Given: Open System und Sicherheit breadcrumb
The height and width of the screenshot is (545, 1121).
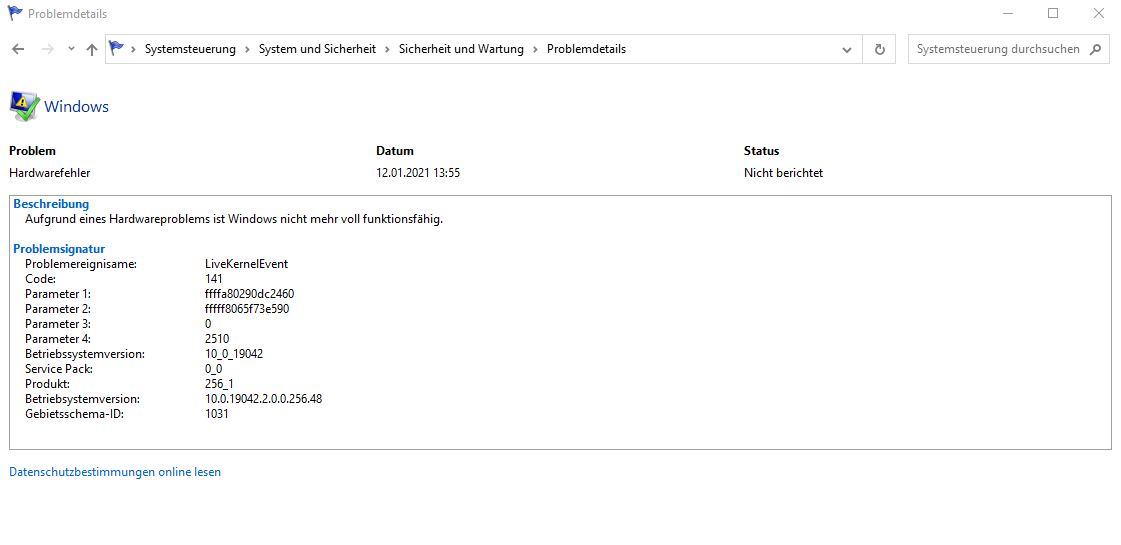Looking at the screenshot, I should pos(317,49).
